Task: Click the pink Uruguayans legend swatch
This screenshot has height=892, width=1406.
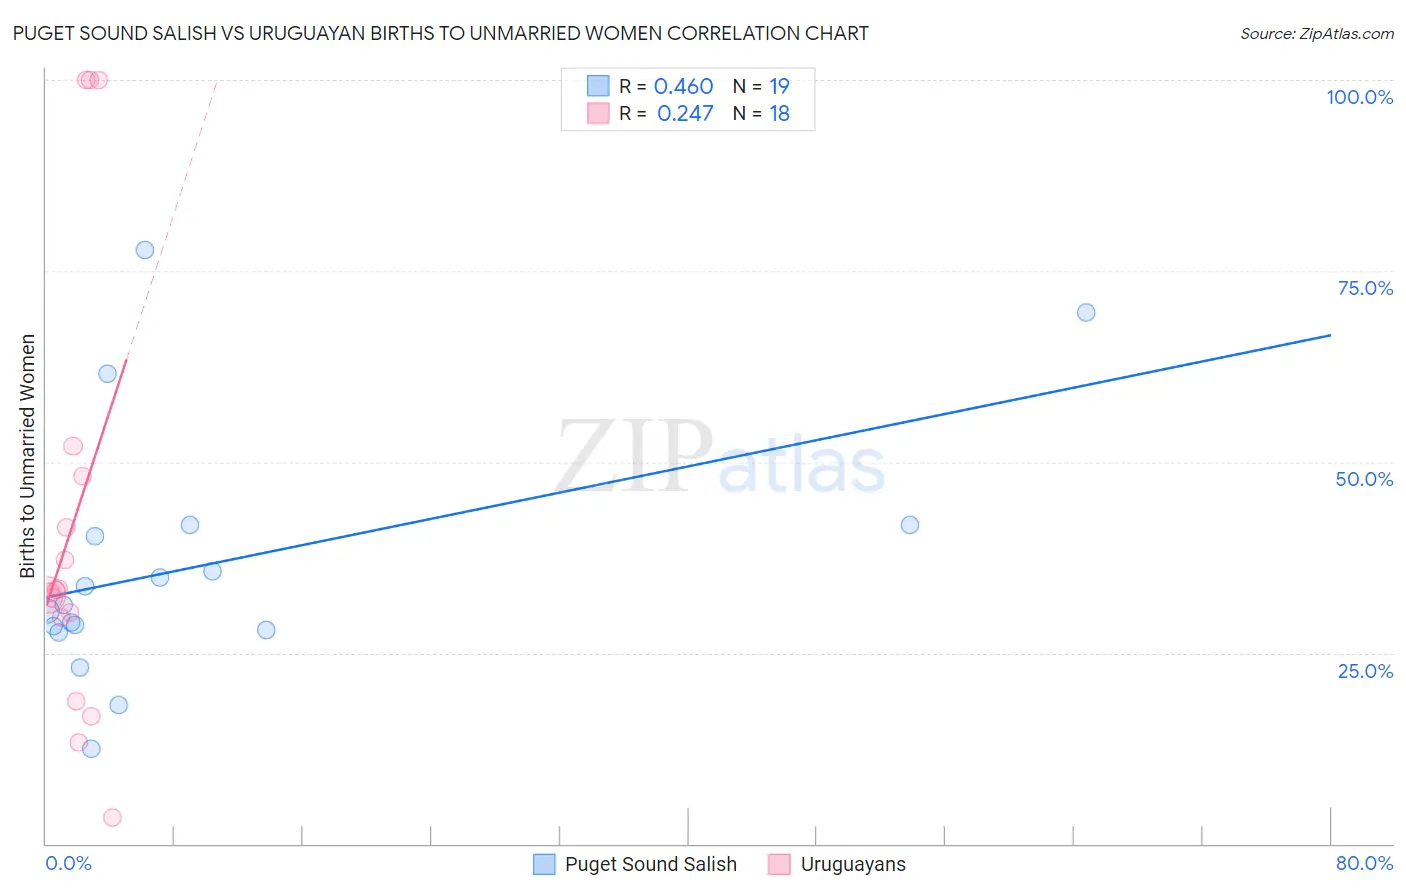Action: (779, 864)
